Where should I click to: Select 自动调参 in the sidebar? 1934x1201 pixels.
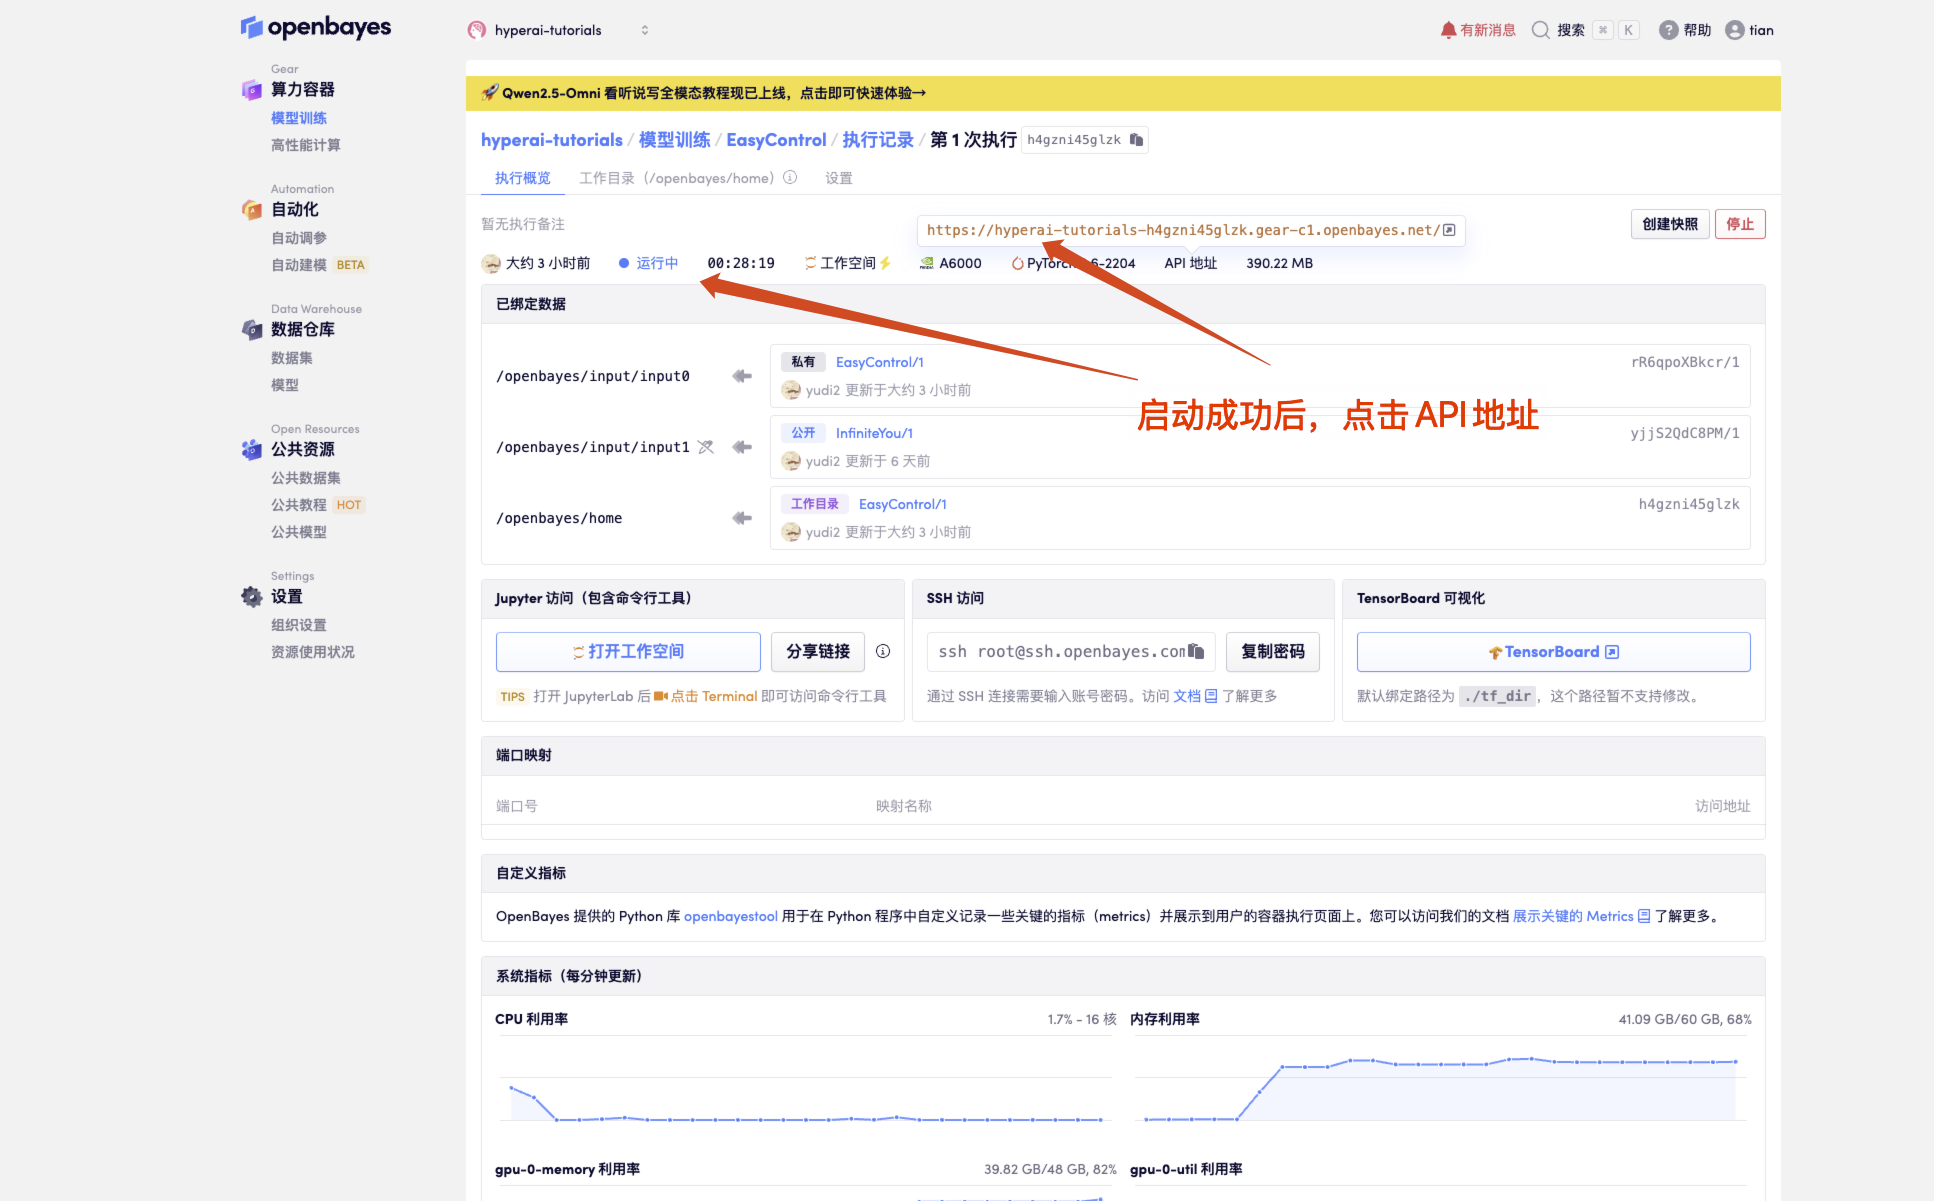pos(298,238)
